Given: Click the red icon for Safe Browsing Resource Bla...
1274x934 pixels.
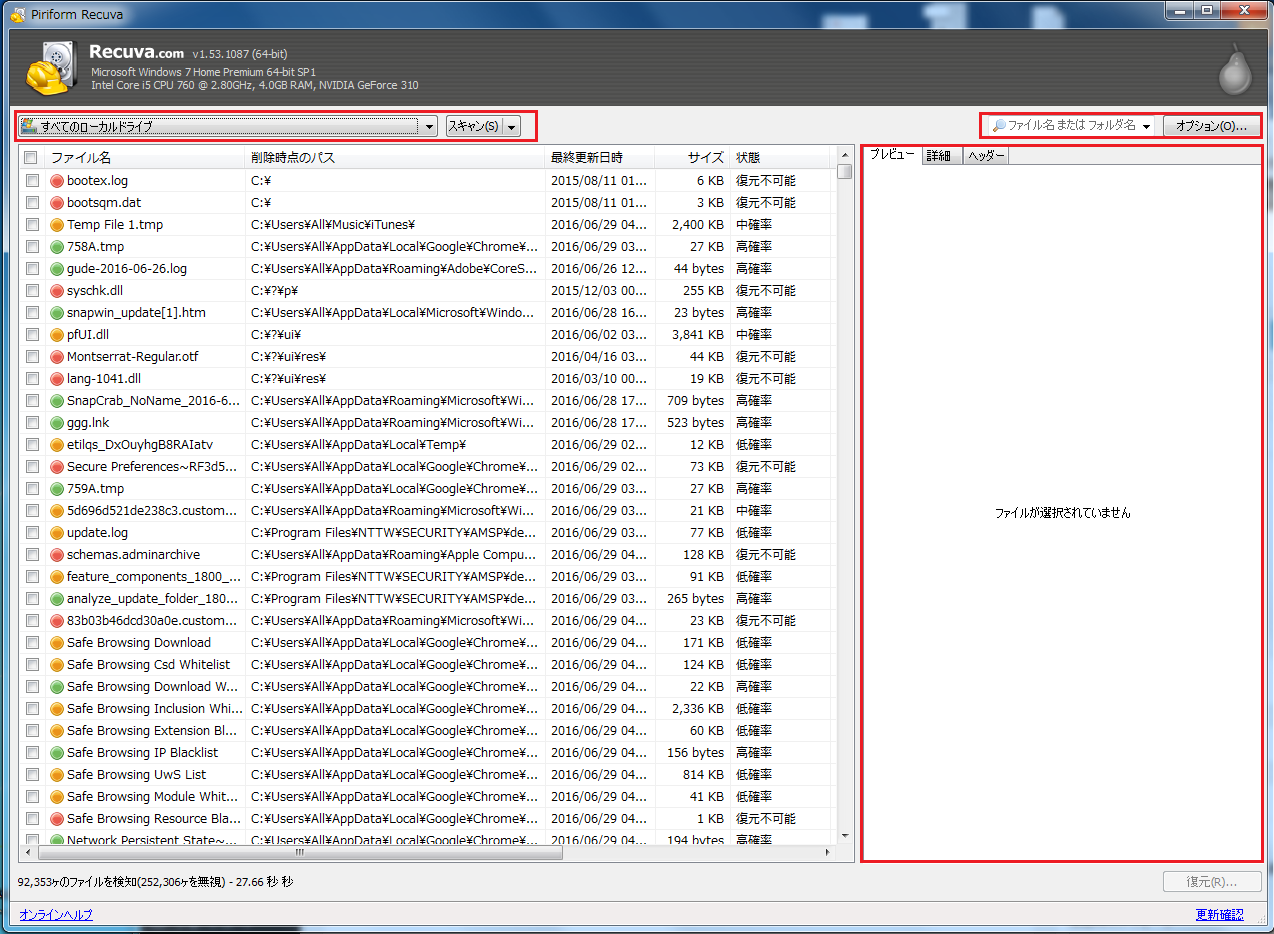Looking at the screenshot, I should [57, 819].
